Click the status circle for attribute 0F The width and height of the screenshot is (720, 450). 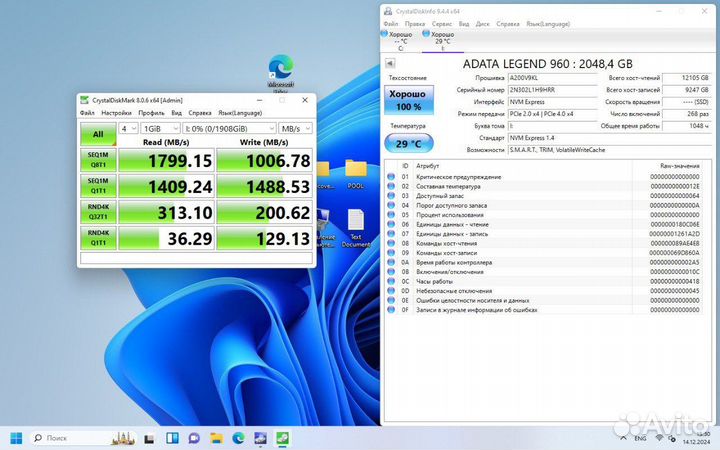coord(391,310)
